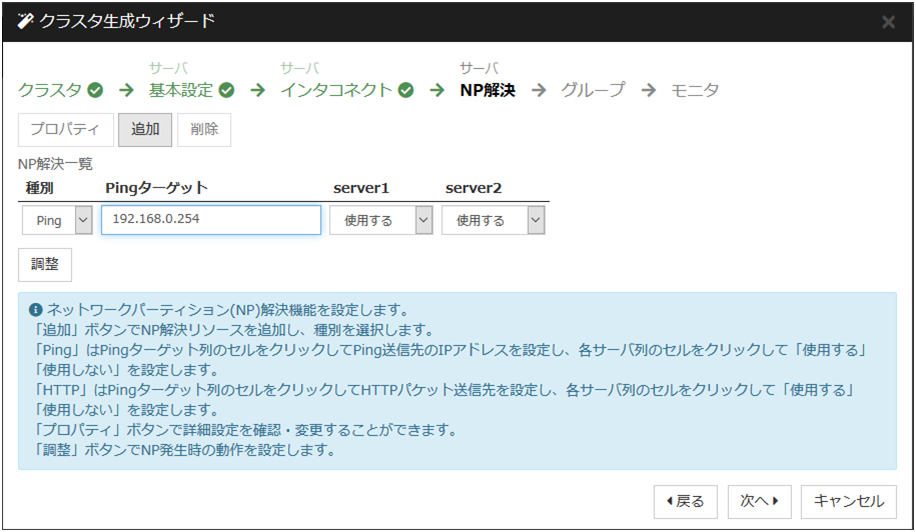
Task: Click the green checkmark beside インタコネクト
Action: [x=405, y=90]
